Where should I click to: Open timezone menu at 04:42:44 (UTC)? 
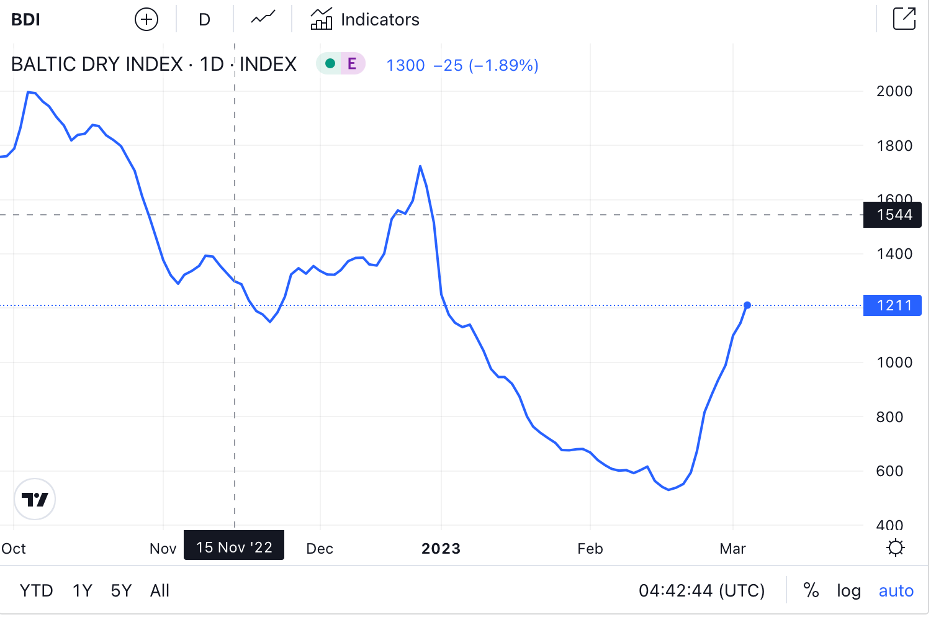pyautogui.click(x=701, y=590)
